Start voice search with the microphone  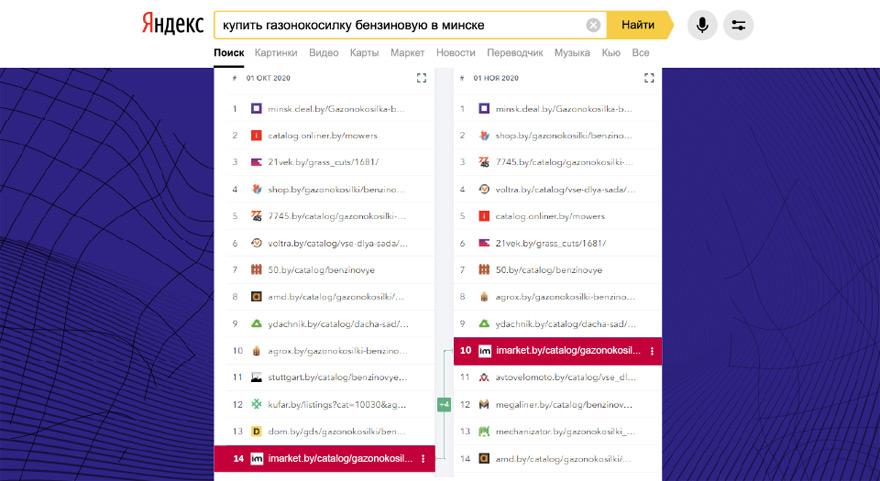(x=701, y=25)
